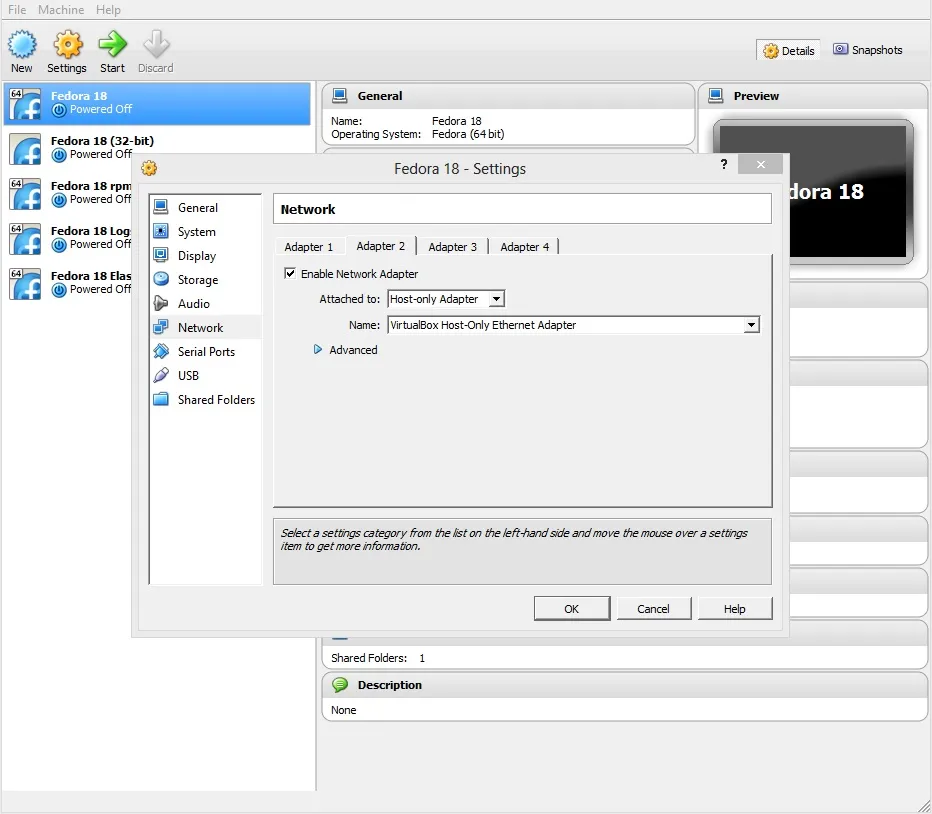This screenshot has height=814, width=932.
Task: Open the Display settings category
Action: point(196,256)
